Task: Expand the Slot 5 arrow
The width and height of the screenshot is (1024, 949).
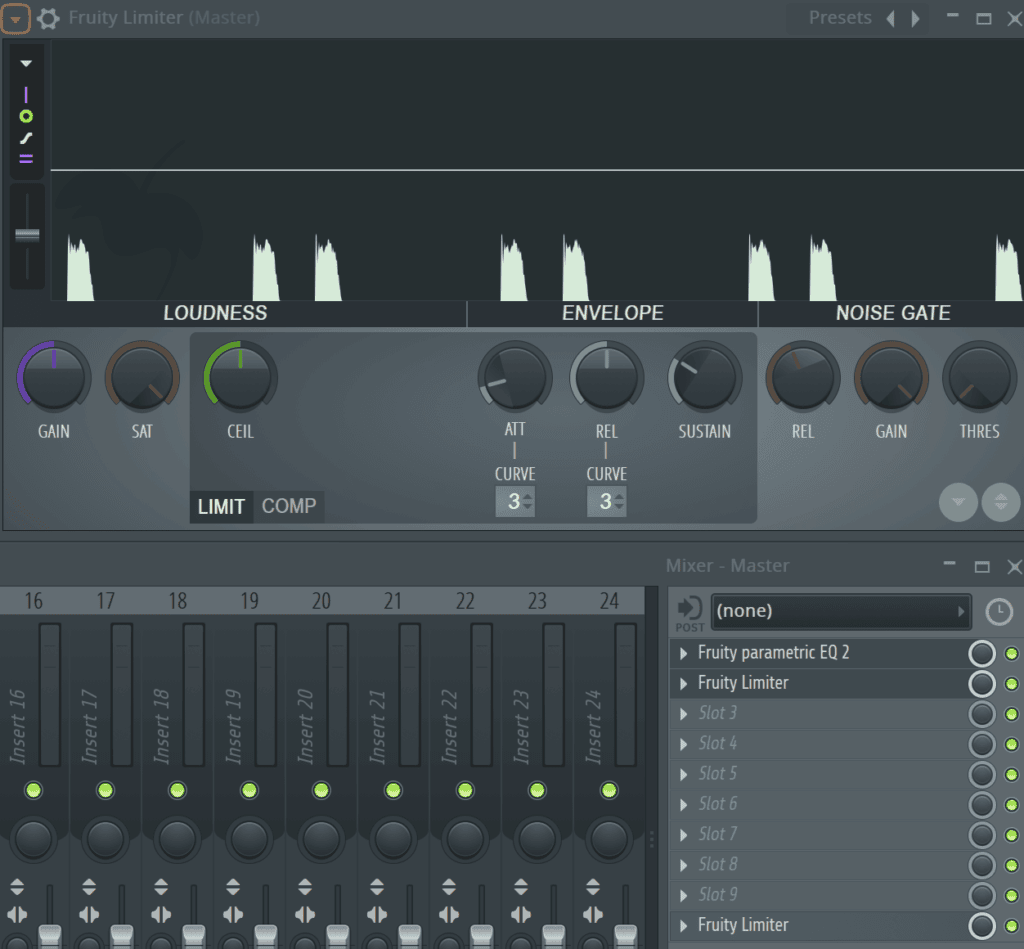Action: [684, 775]
